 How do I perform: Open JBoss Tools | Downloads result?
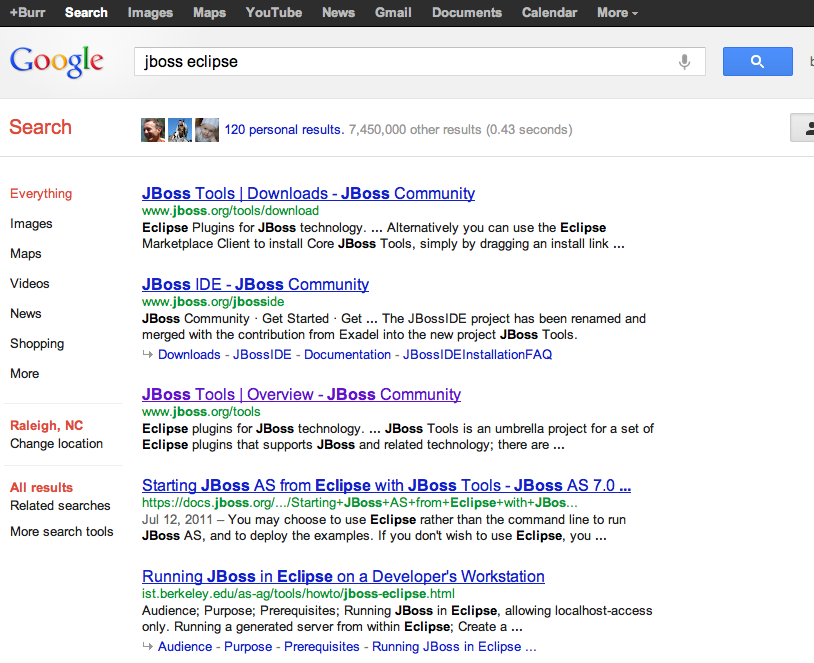click(x=308, y=193)
